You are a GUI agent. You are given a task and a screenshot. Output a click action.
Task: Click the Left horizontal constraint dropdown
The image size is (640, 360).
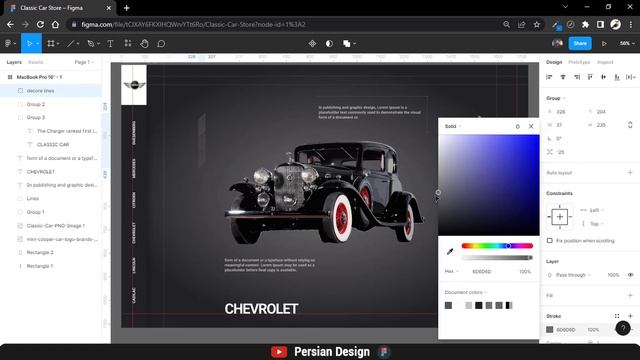[x=597, y=210]
